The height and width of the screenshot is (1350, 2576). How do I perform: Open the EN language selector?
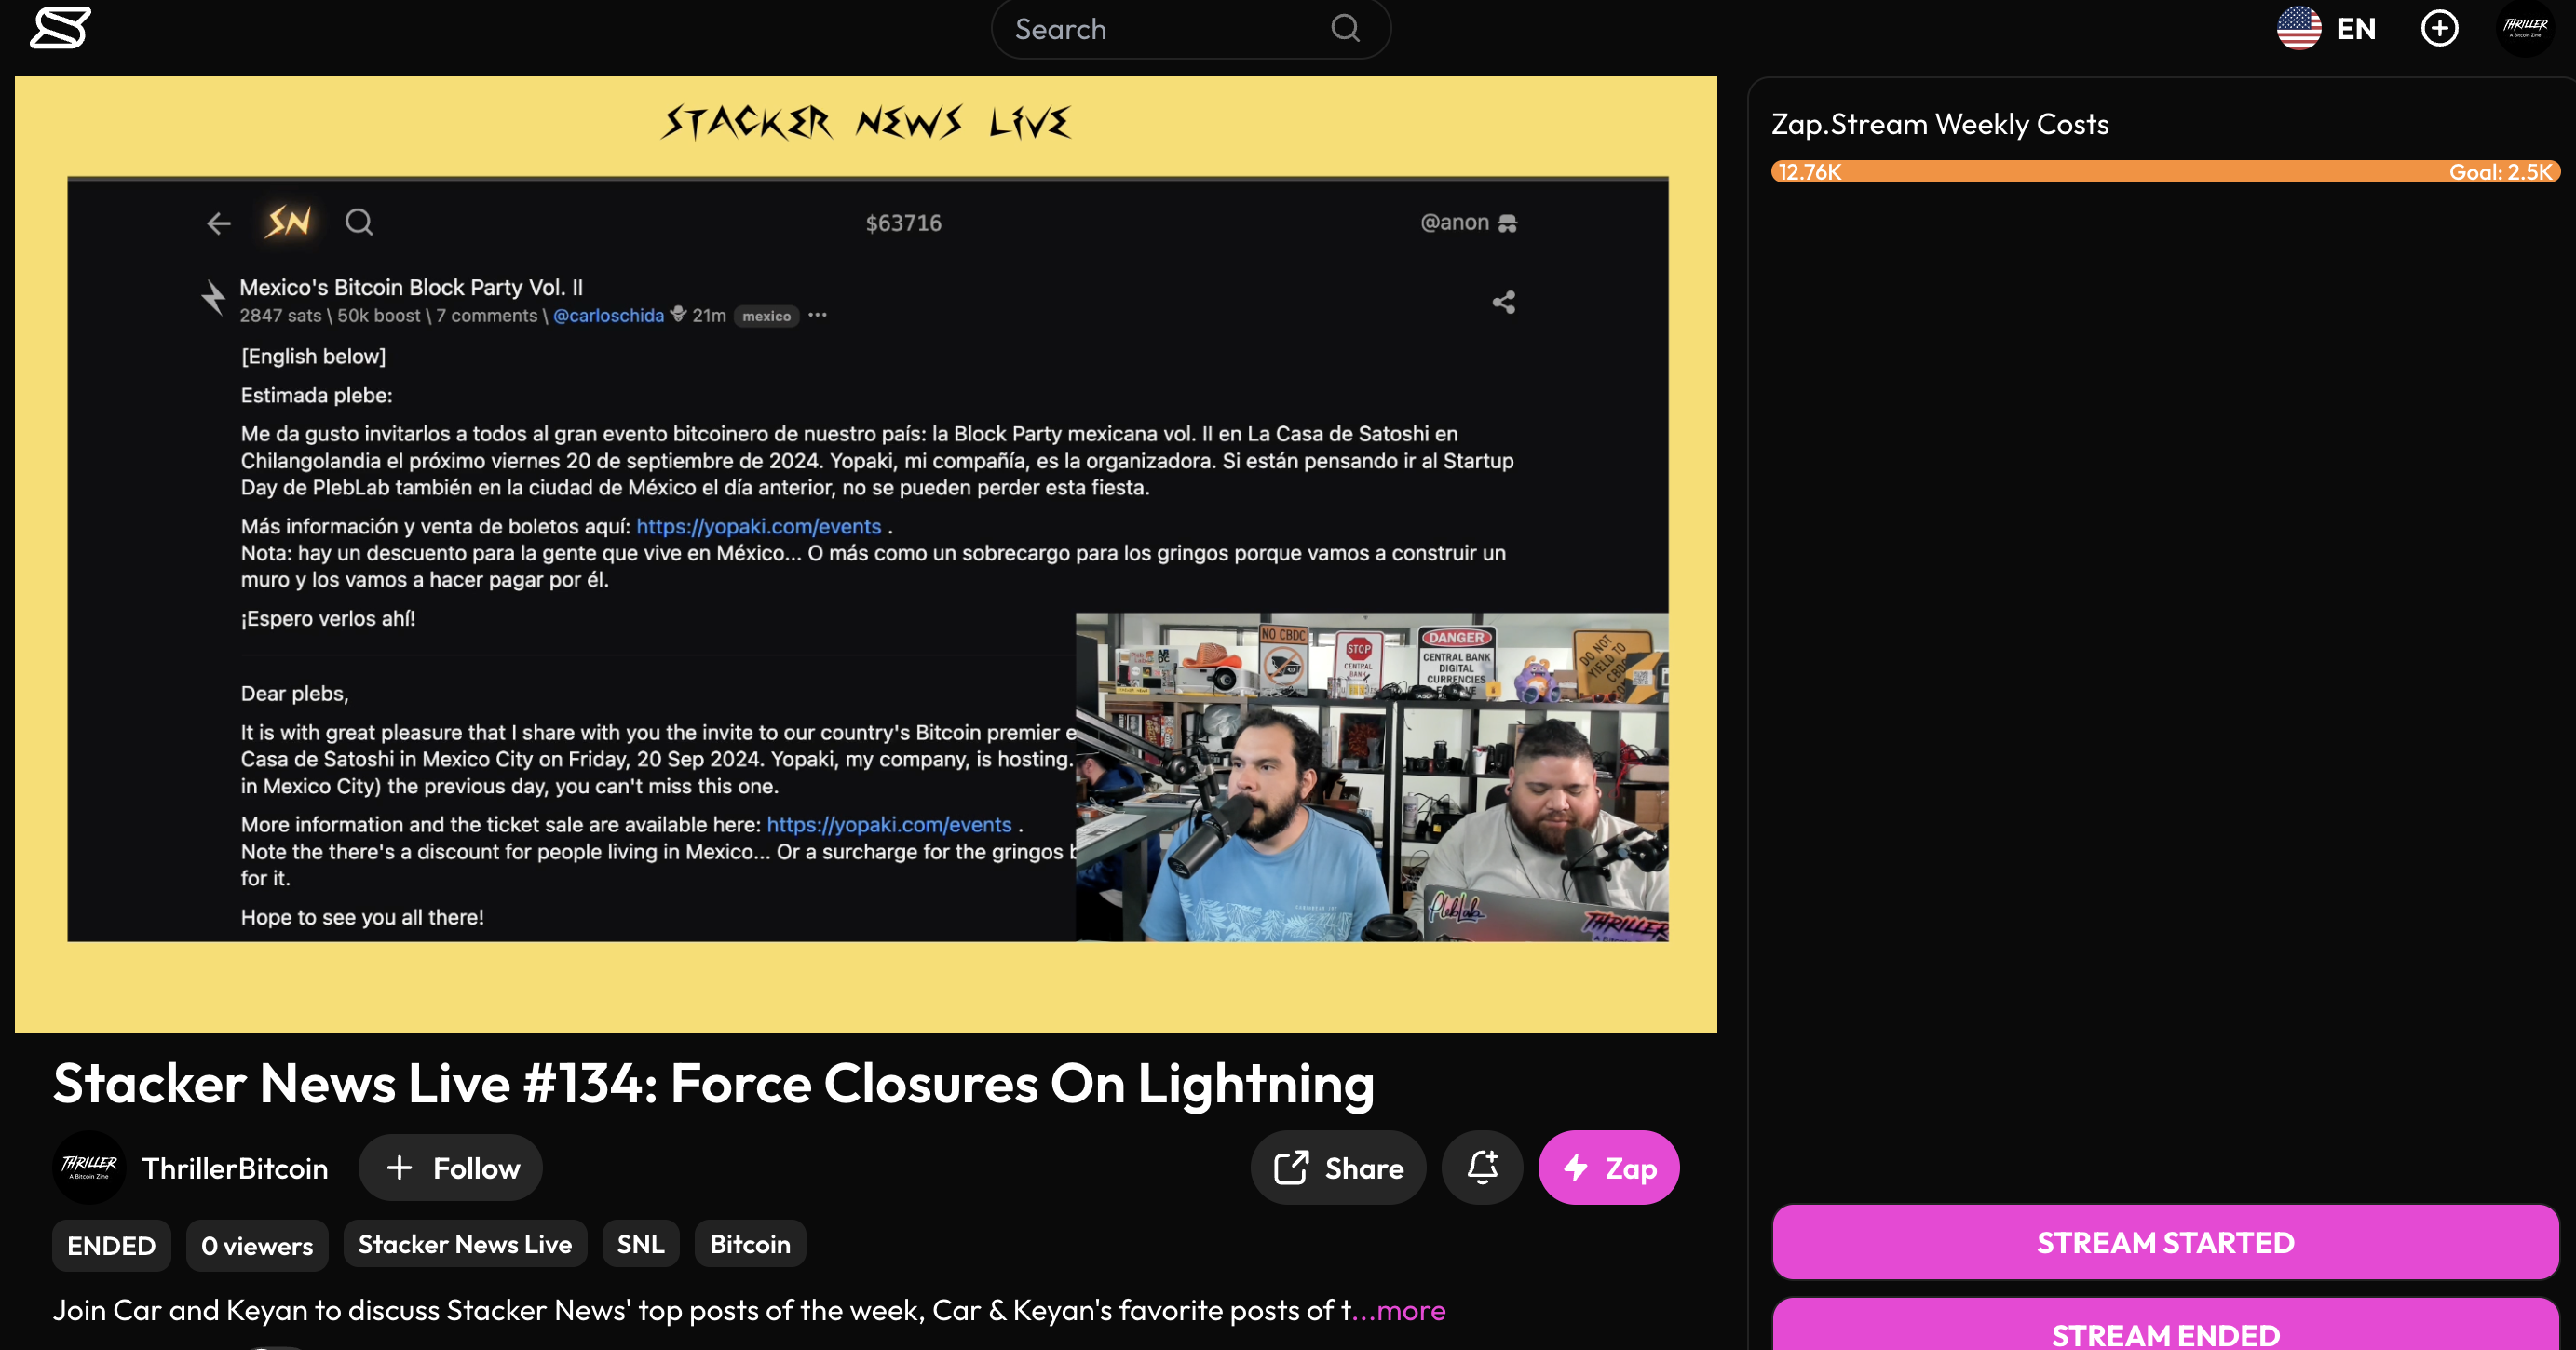[x=2356, y=28]
